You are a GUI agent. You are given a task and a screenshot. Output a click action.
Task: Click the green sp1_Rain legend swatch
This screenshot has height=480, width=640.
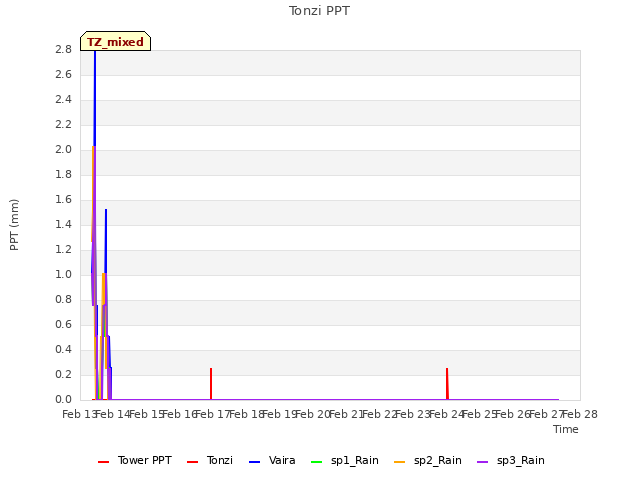(316, 462)
